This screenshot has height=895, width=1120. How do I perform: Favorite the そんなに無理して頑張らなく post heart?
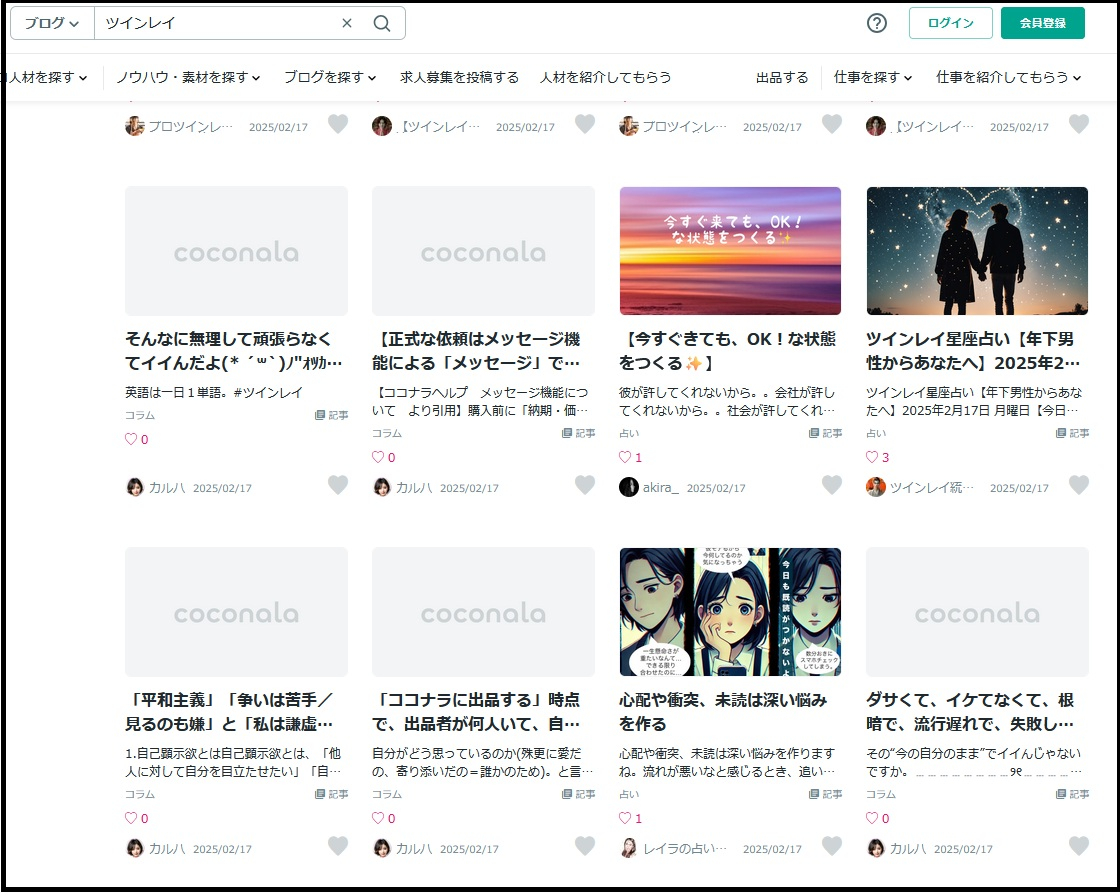pyautogui.click(x=338, y=485)
